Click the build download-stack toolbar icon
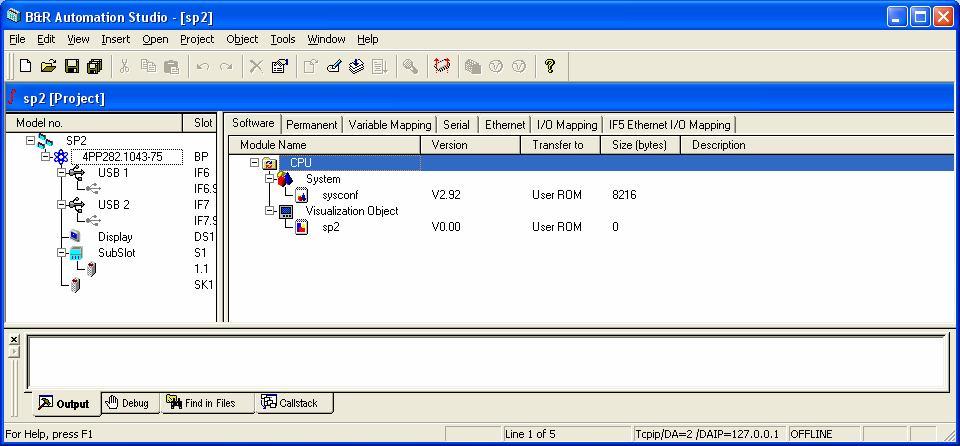The image size is (960, 446). click(357, 66)
